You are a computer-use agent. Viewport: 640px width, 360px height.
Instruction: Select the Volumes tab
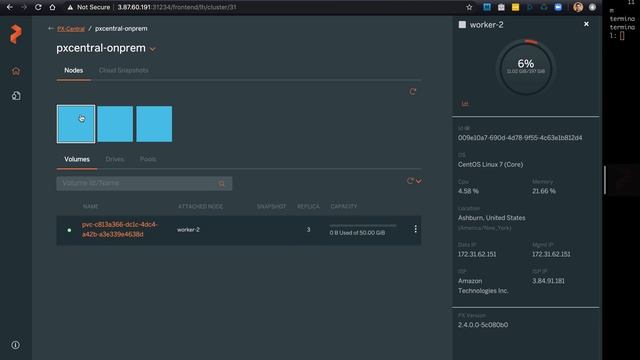(77, 159)
